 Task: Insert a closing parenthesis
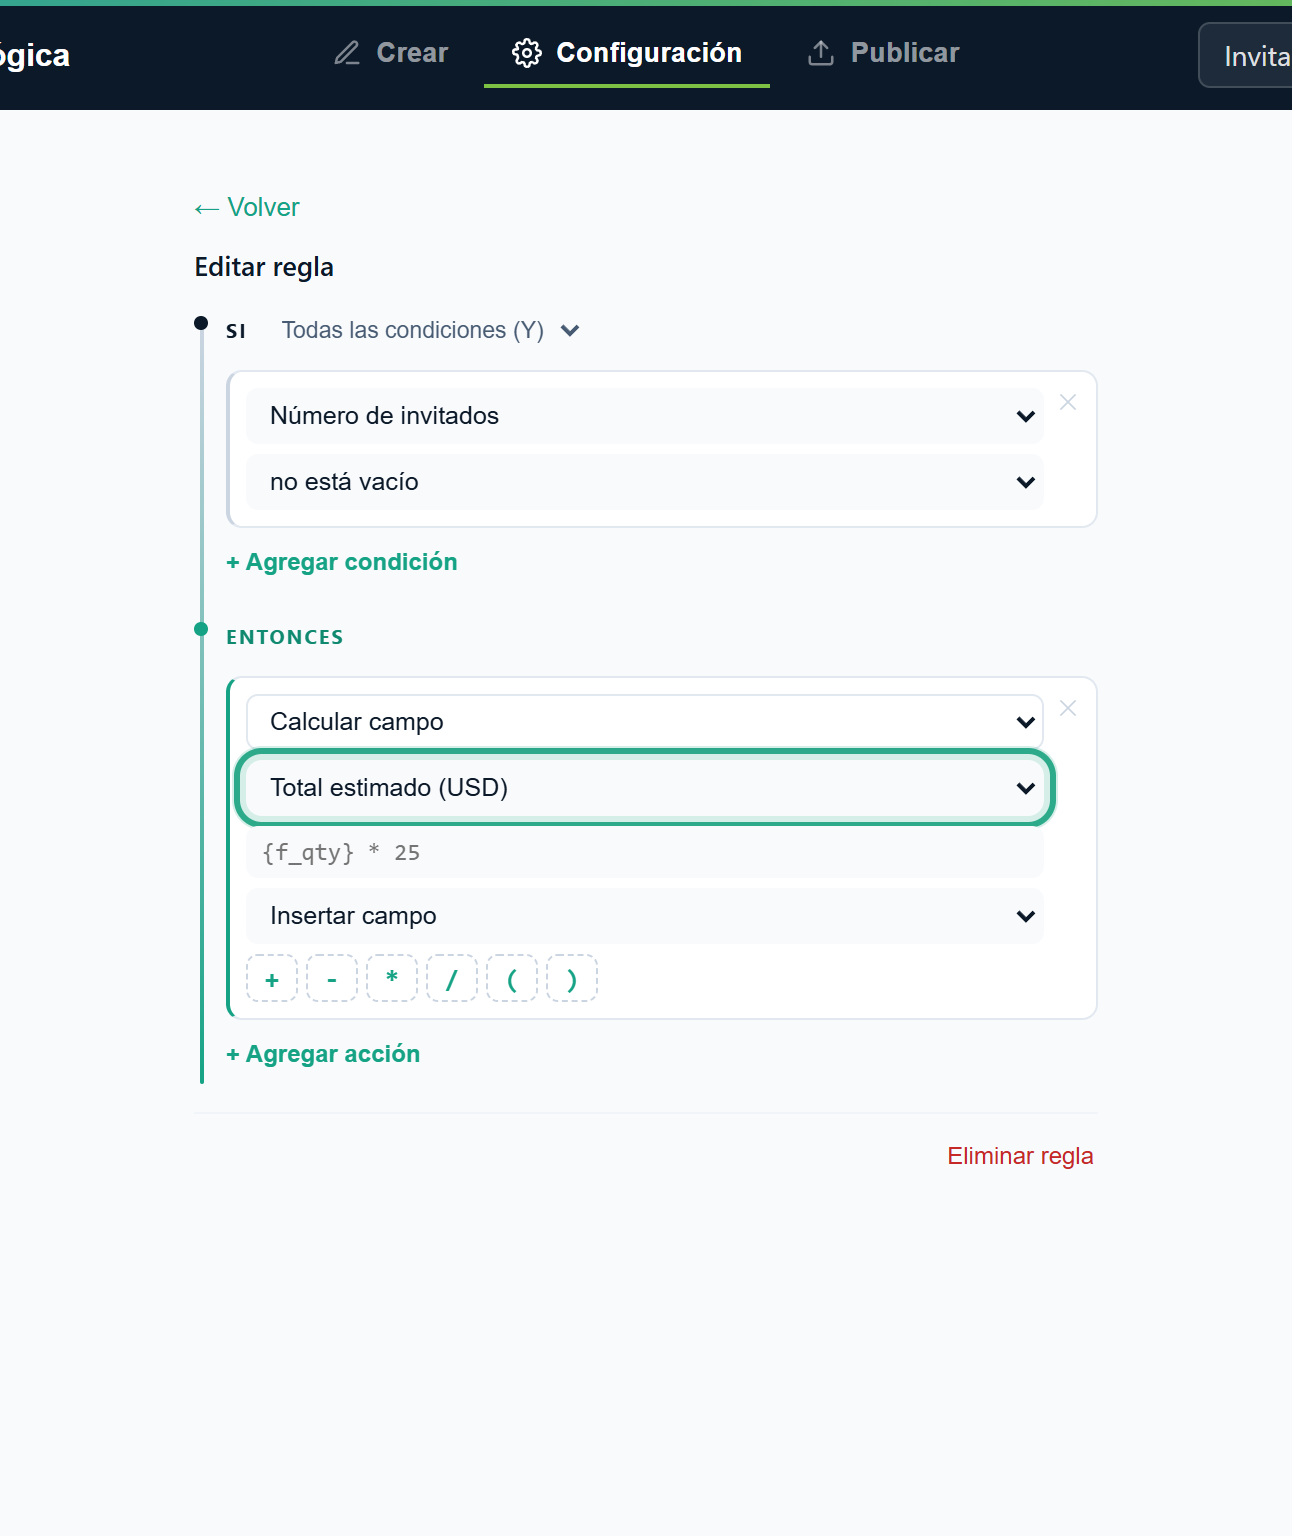pos(572,979)
